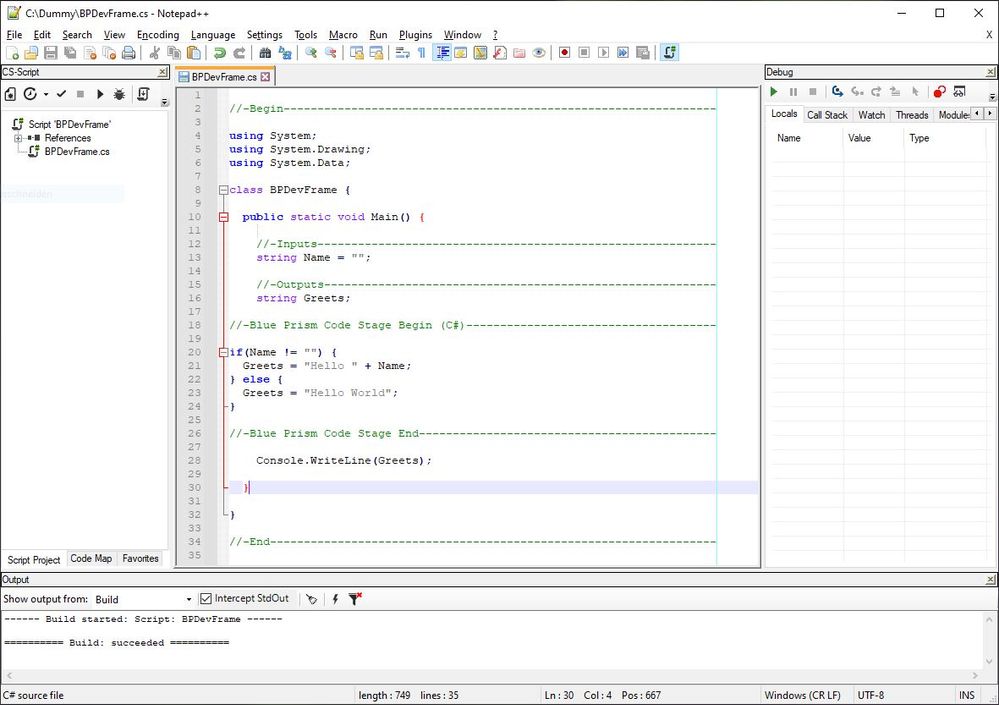The image size is (999, 705).
Task: Click the binoculars Find icon in toolbar
Action: click(265, 53)
